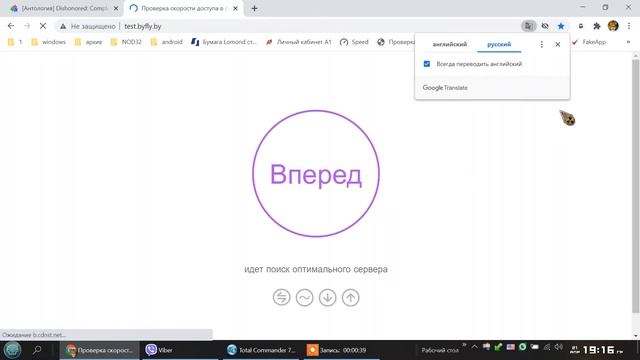Click the lock icon beside extensions icon
The width and height of the screenshot is (640, 360).
pyautogui.click(x=580, y=26)
